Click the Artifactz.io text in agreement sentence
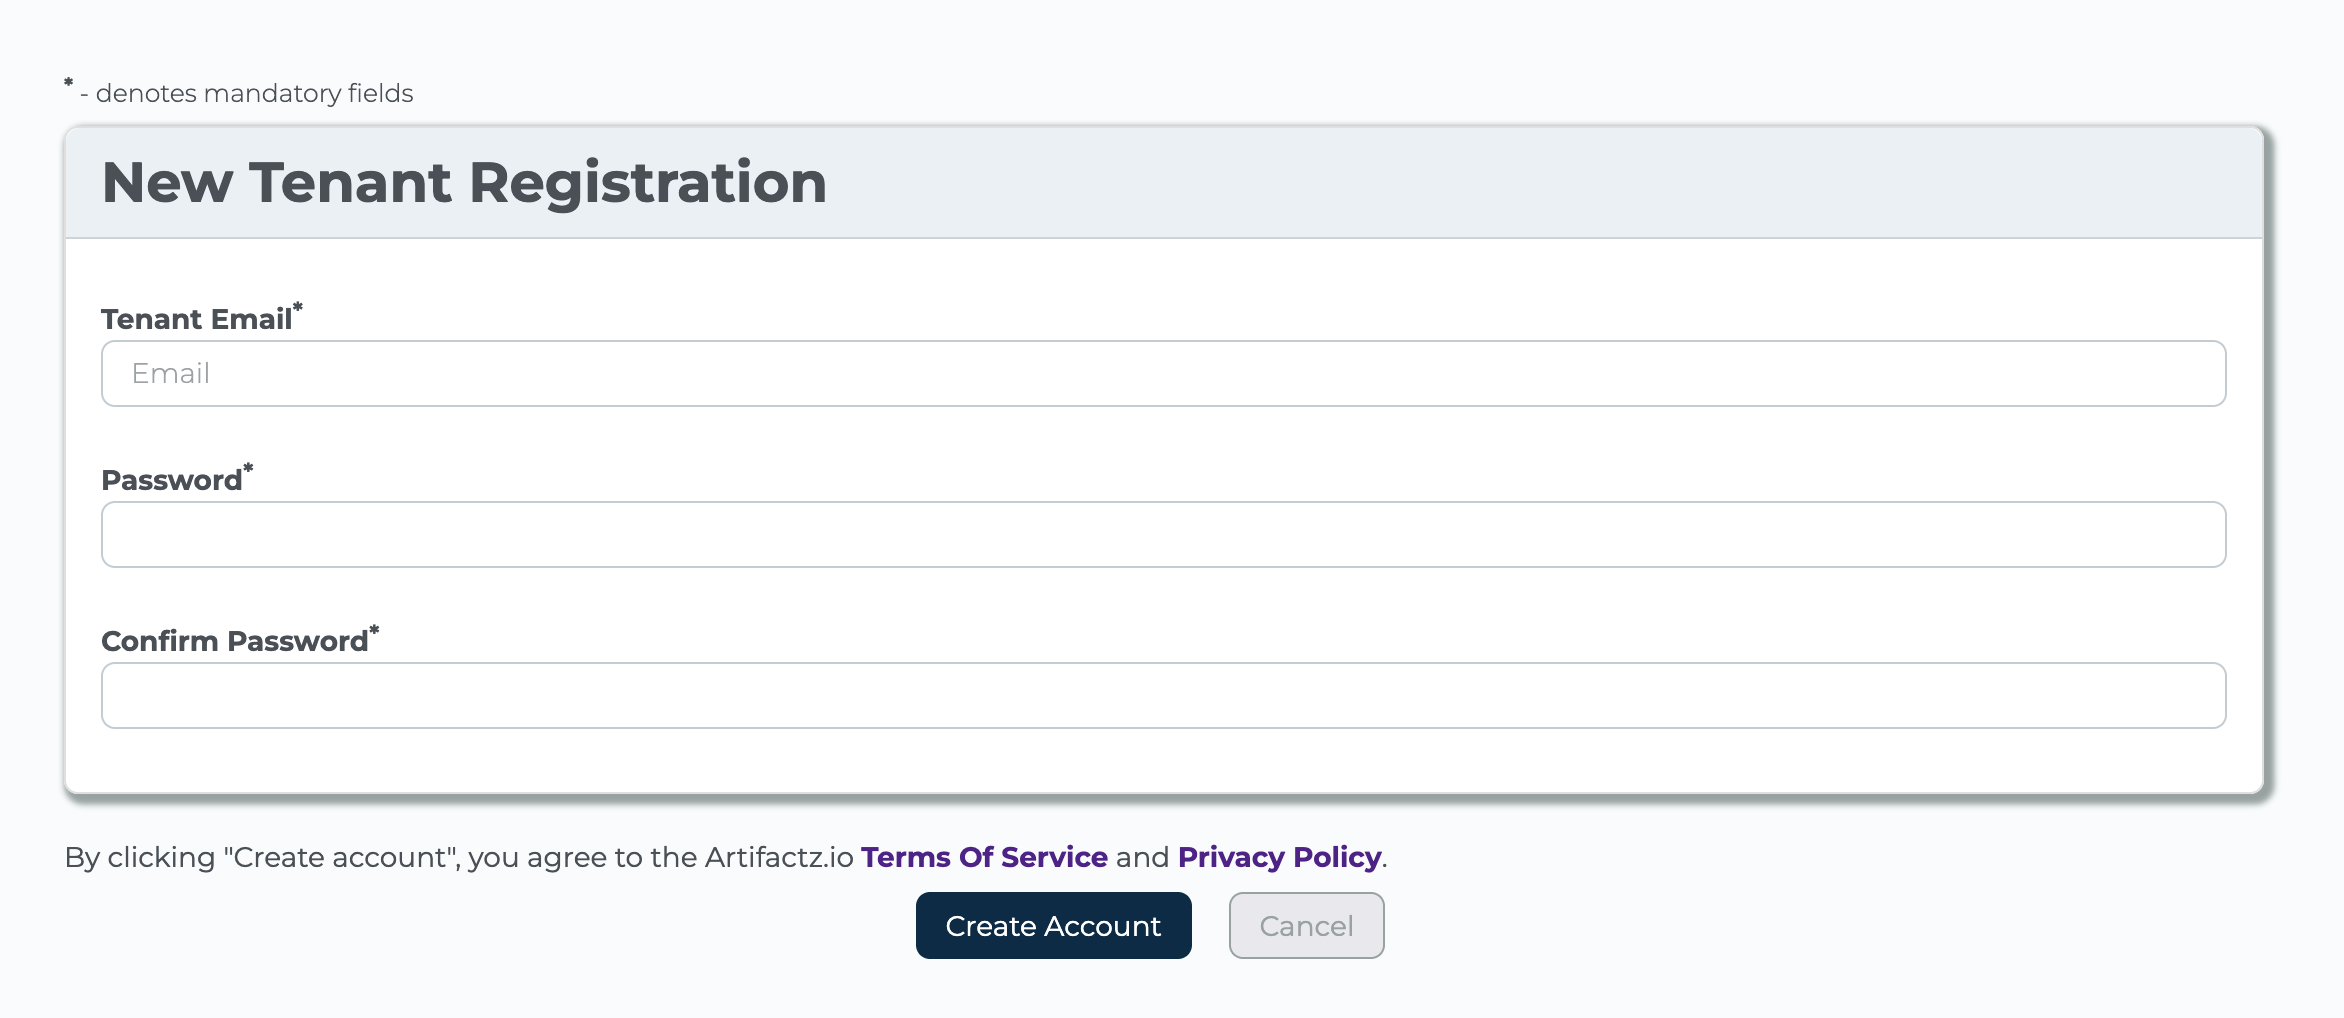This screenshot has height=1018, width=2344. pos(779,857)
